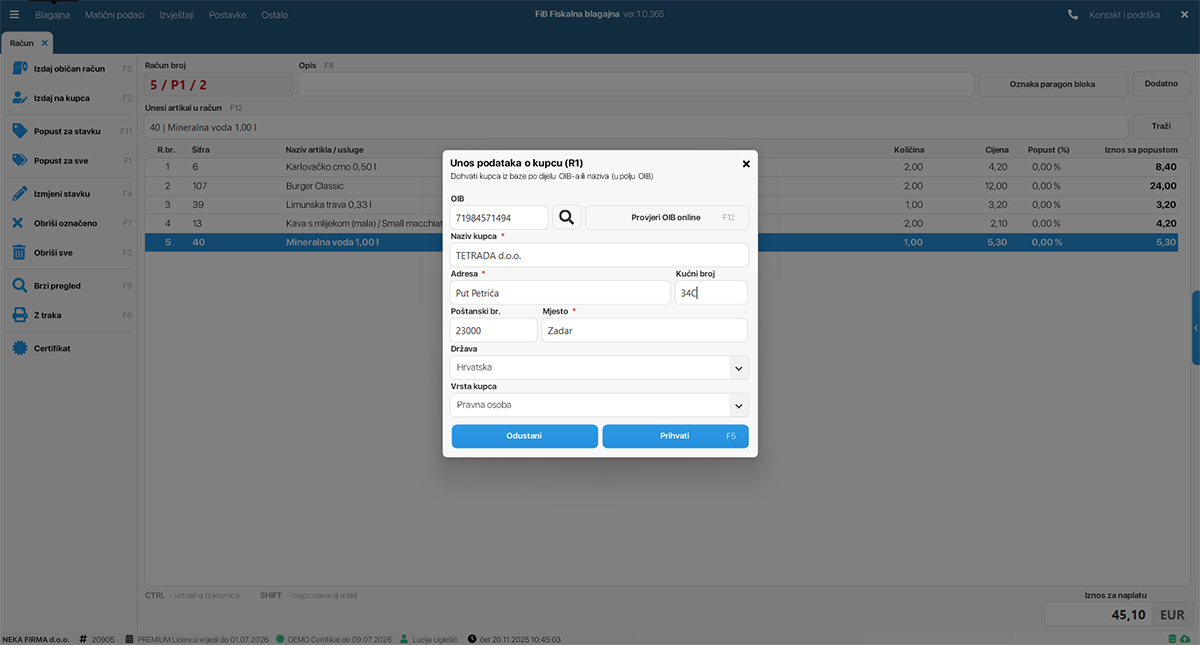This screenshot has width=1200, height=645.
Task: Expand the Vrsta kupca dropdown
Action: (738, 405)
